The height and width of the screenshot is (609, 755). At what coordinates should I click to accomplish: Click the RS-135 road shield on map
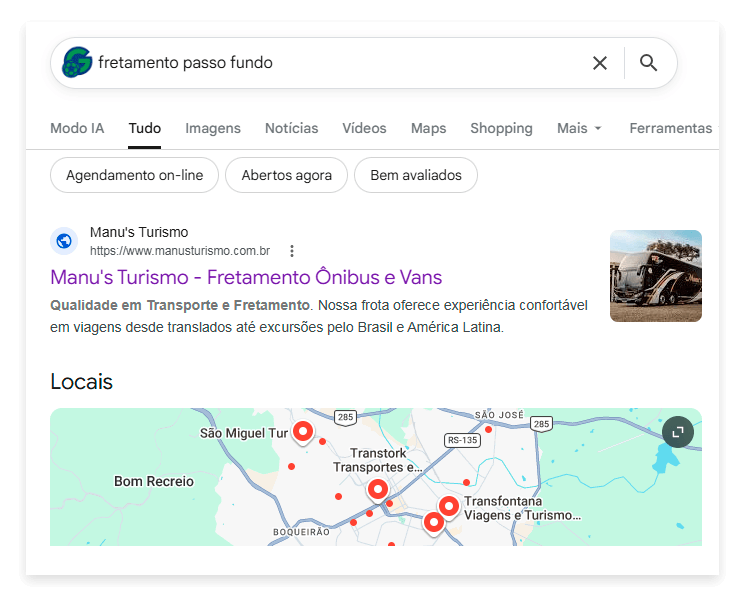tap(462, 440)
